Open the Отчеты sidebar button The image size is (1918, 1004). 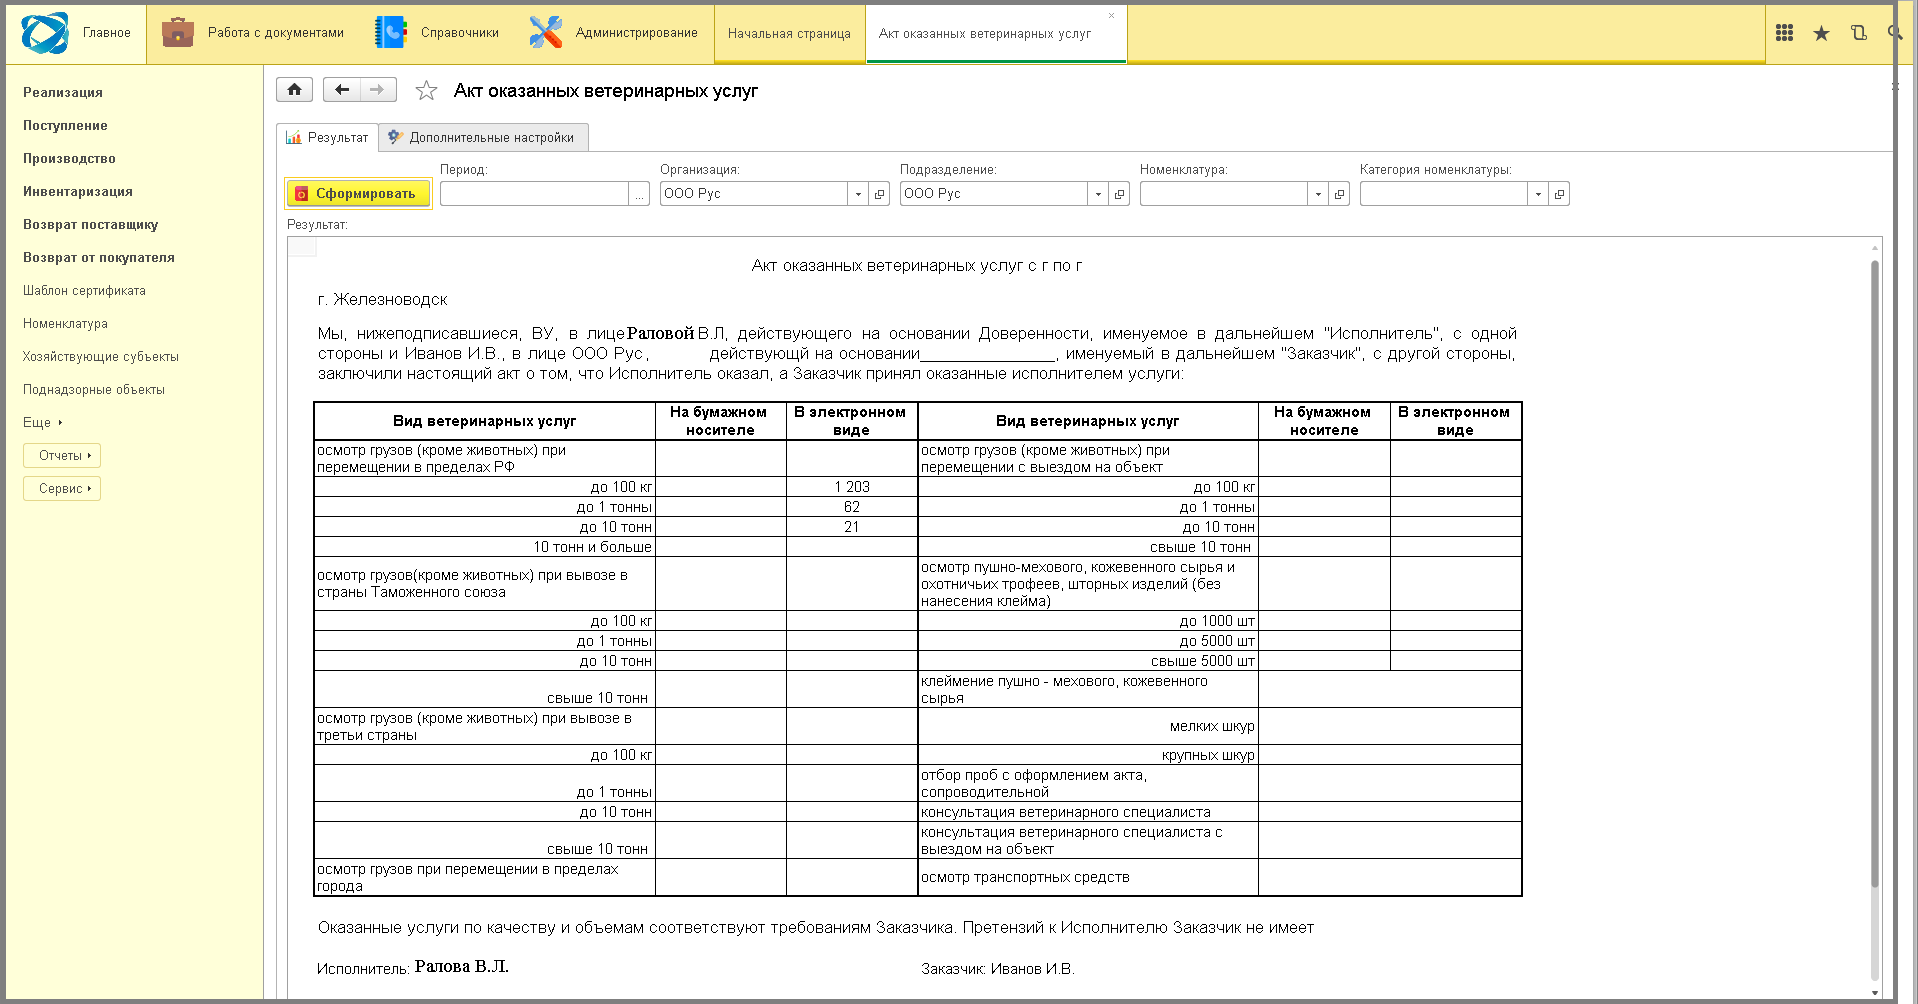[x=62, y=455]
